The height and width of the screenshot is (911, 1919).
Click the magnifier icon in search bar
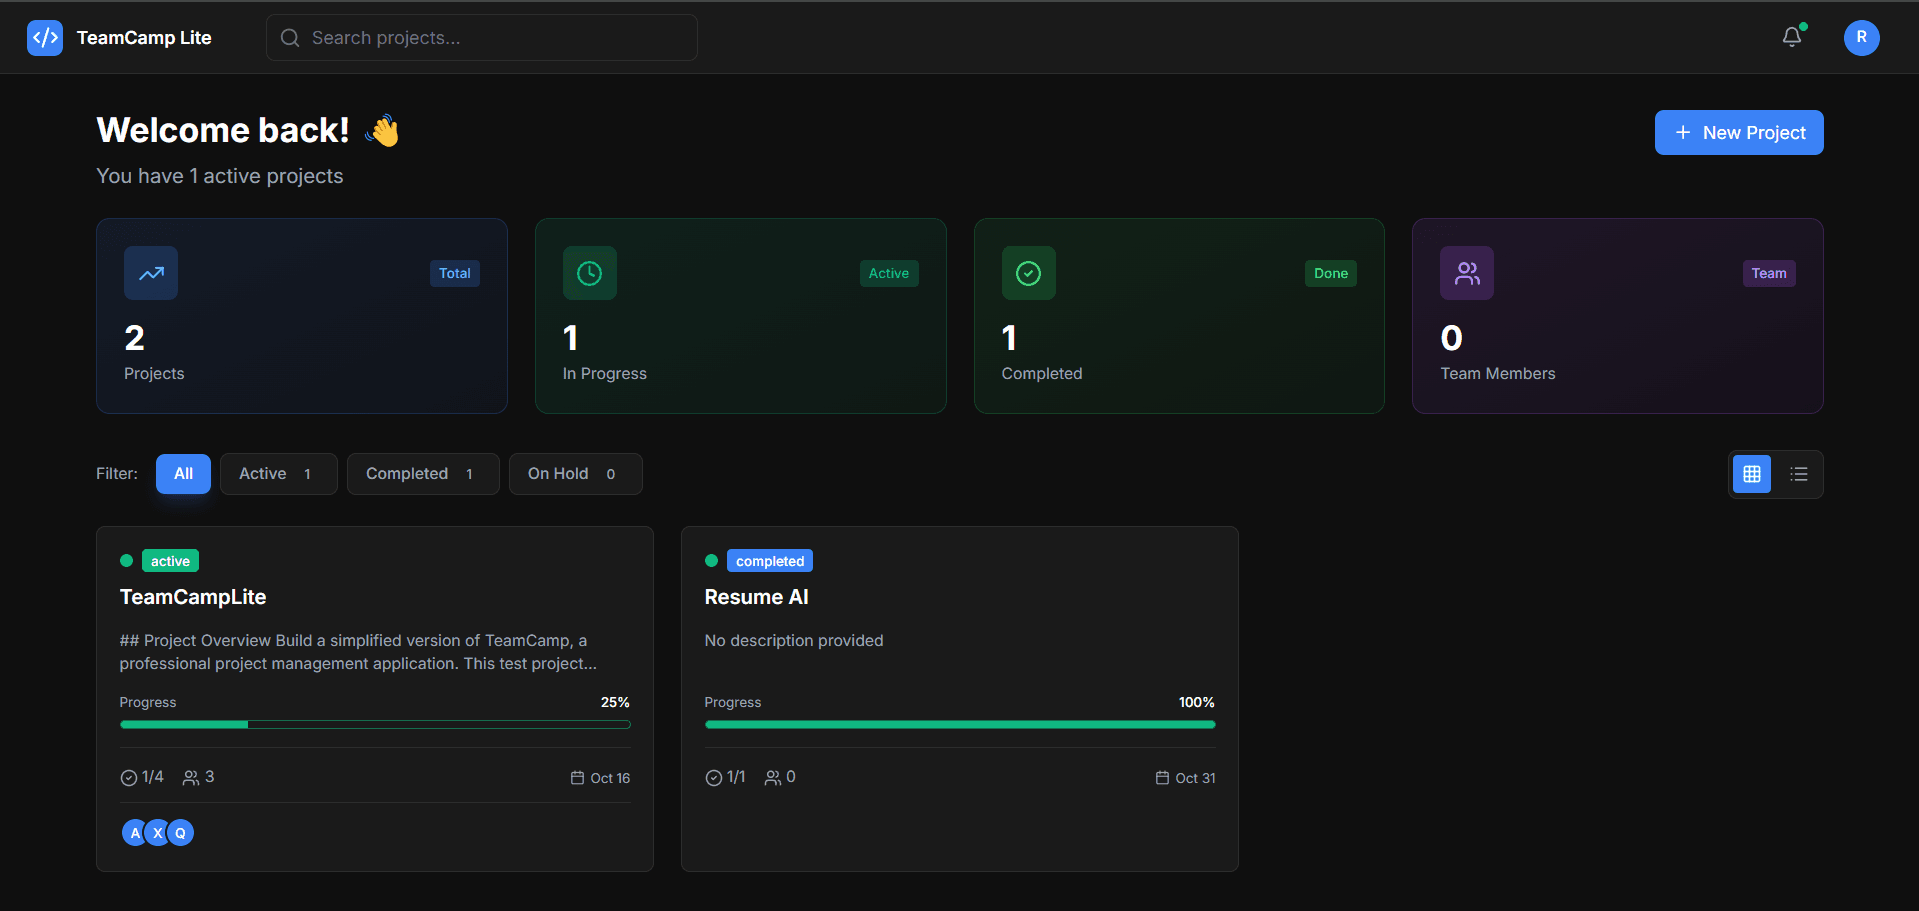click(x=290, y=38)
